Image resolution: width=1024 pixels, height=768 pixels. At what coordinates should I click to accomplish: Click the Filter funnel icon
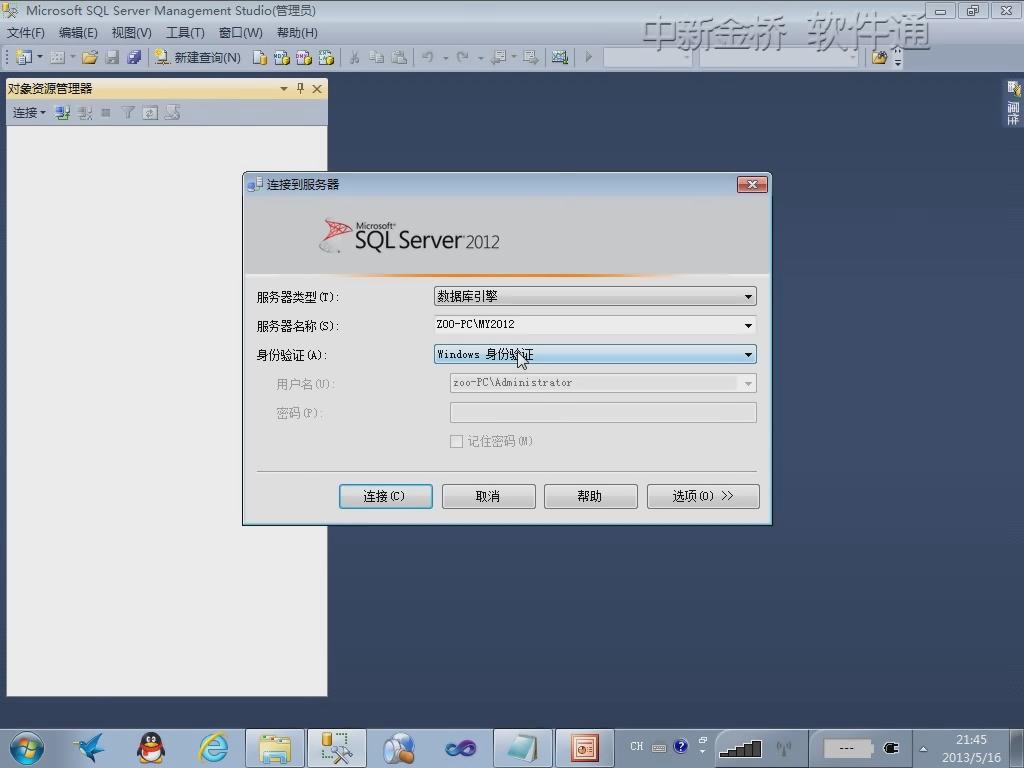coord(128,113)
